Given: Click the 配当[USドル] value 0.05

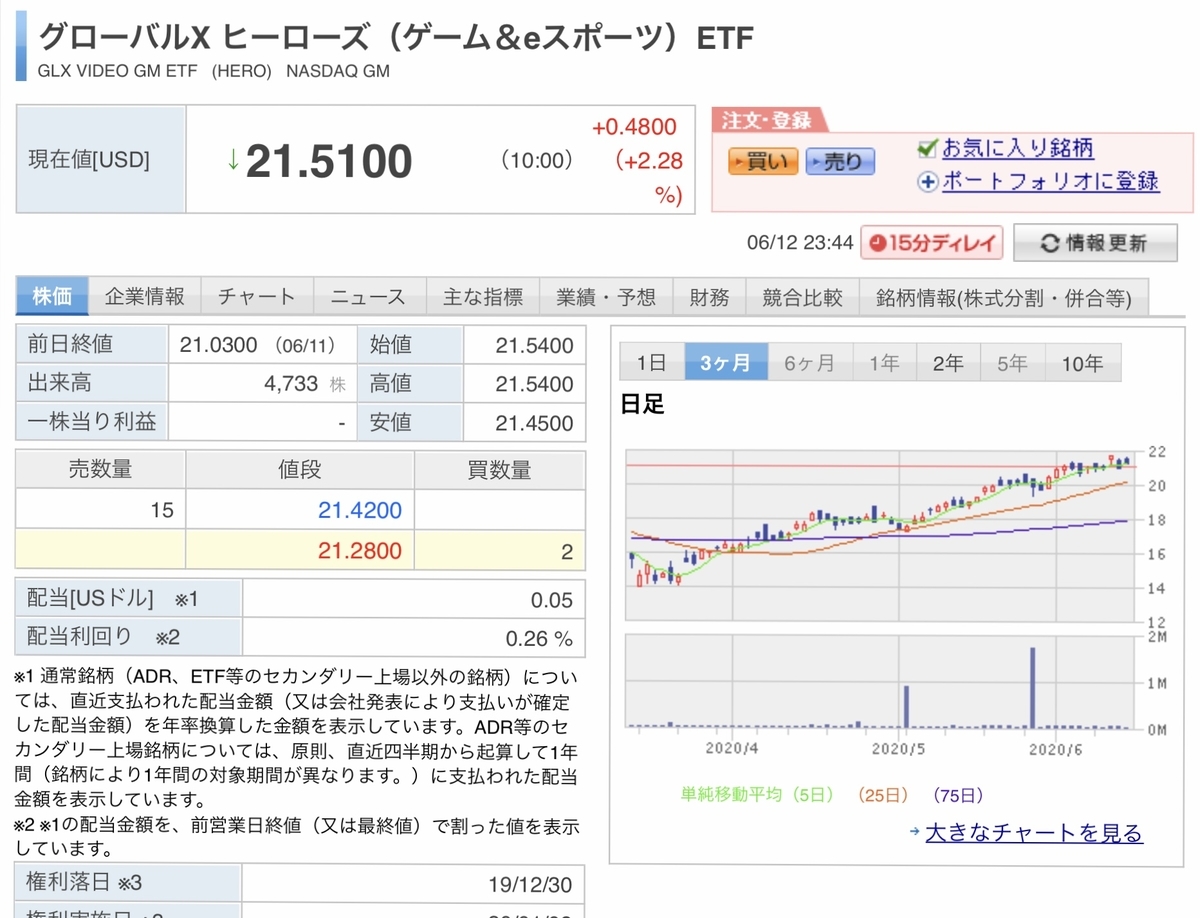Looking at the screenshot, I should pos(552,600).
